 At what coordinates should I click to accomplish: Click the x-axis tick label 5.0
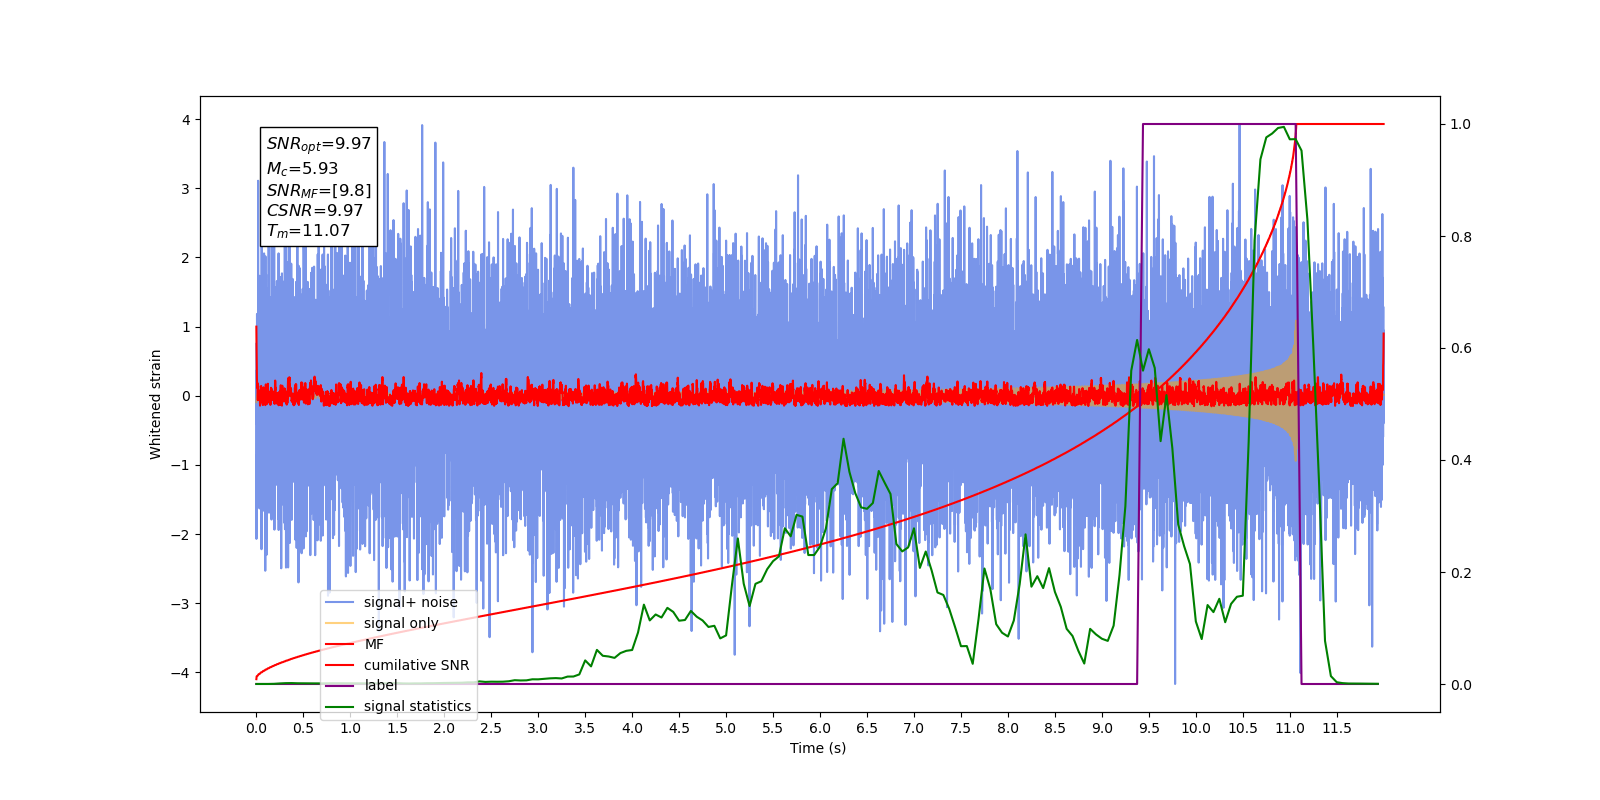[726, 728]
